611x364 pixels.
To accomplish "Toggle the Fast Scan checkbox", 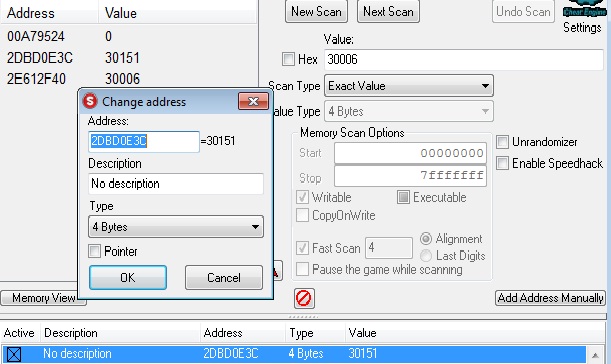I will pyautogui.click(x=302, y=248).
